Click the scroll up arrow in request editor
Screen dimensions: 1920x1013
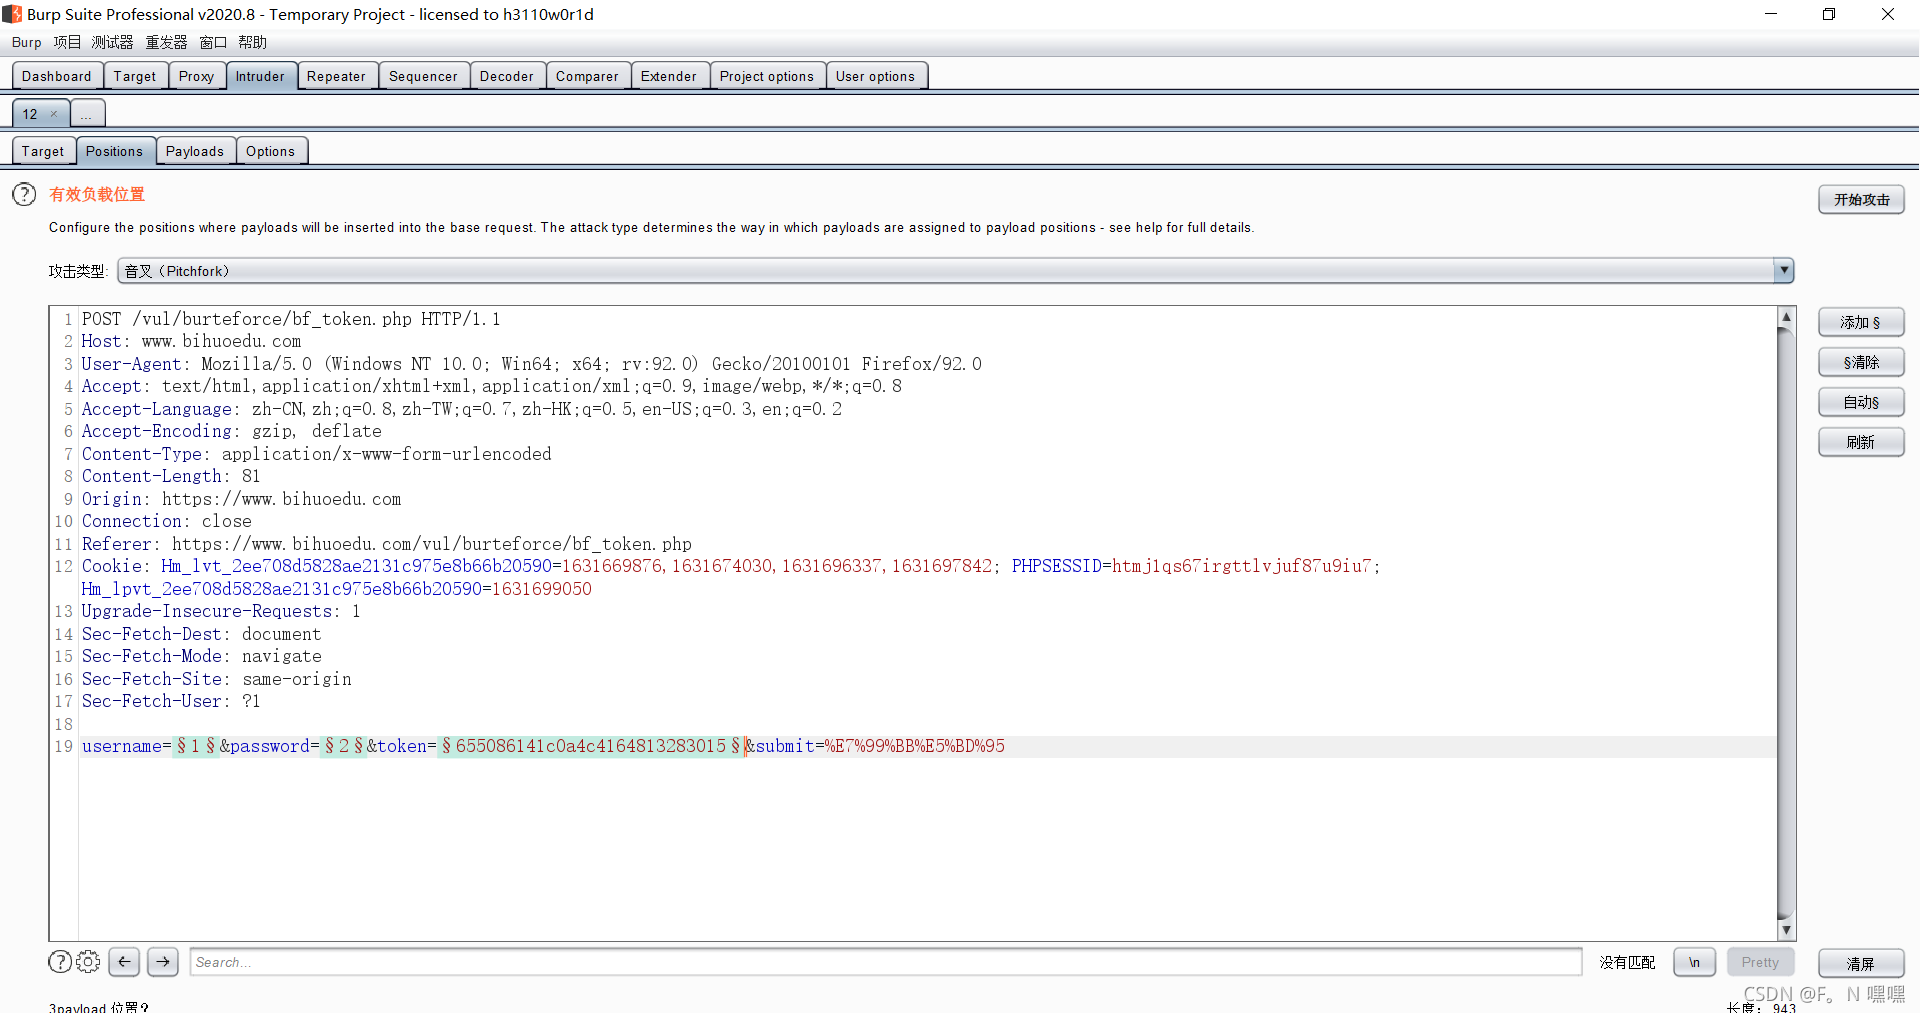1786,317
